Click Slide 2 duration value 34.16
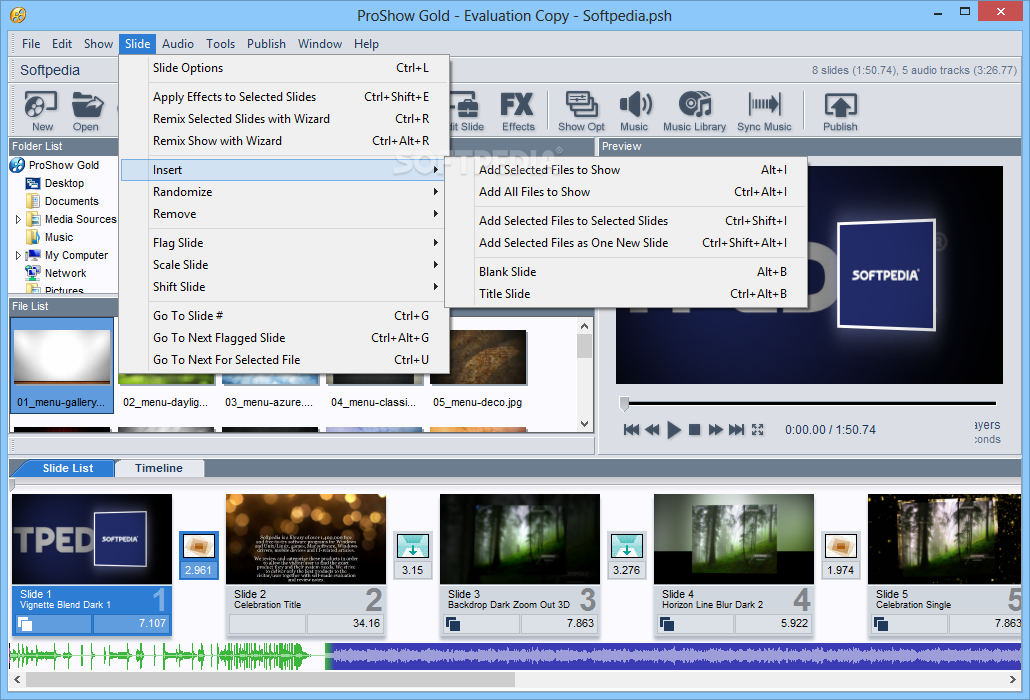This screenshot has height=700, width=1030. point(366,623)
